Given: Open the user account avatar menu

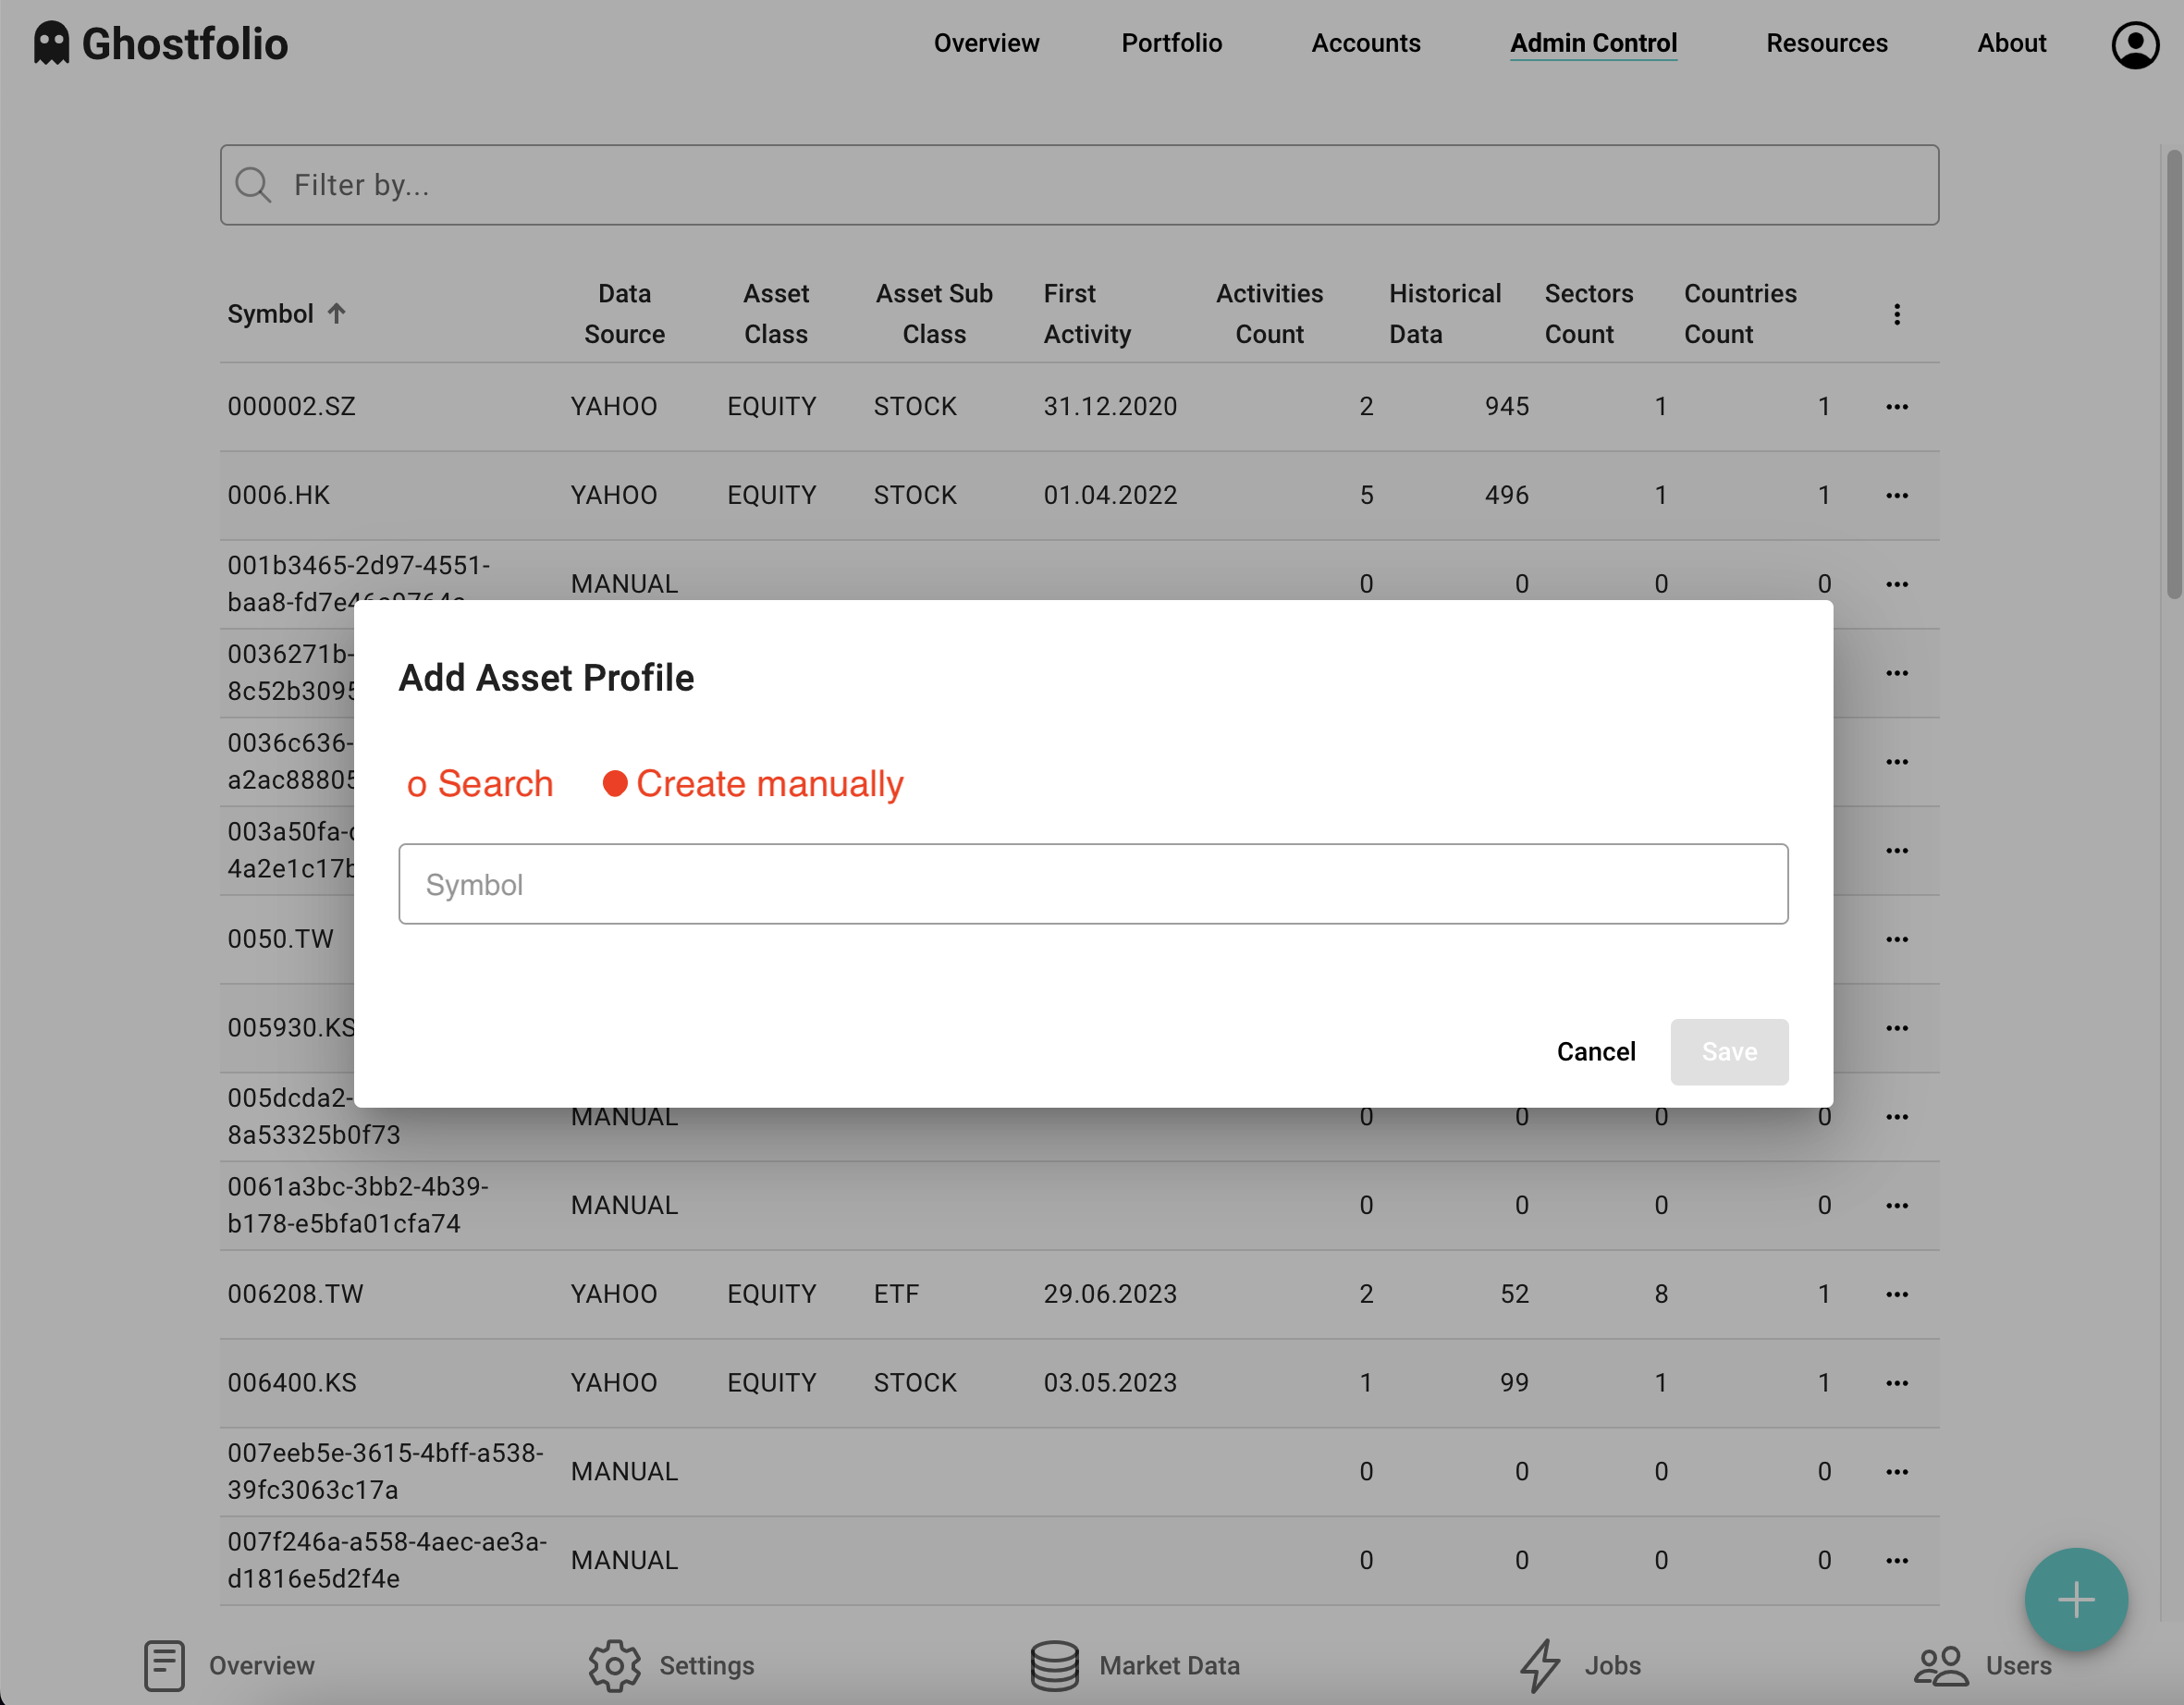Looking at the screenshot, I should (x=2135, y=43).
